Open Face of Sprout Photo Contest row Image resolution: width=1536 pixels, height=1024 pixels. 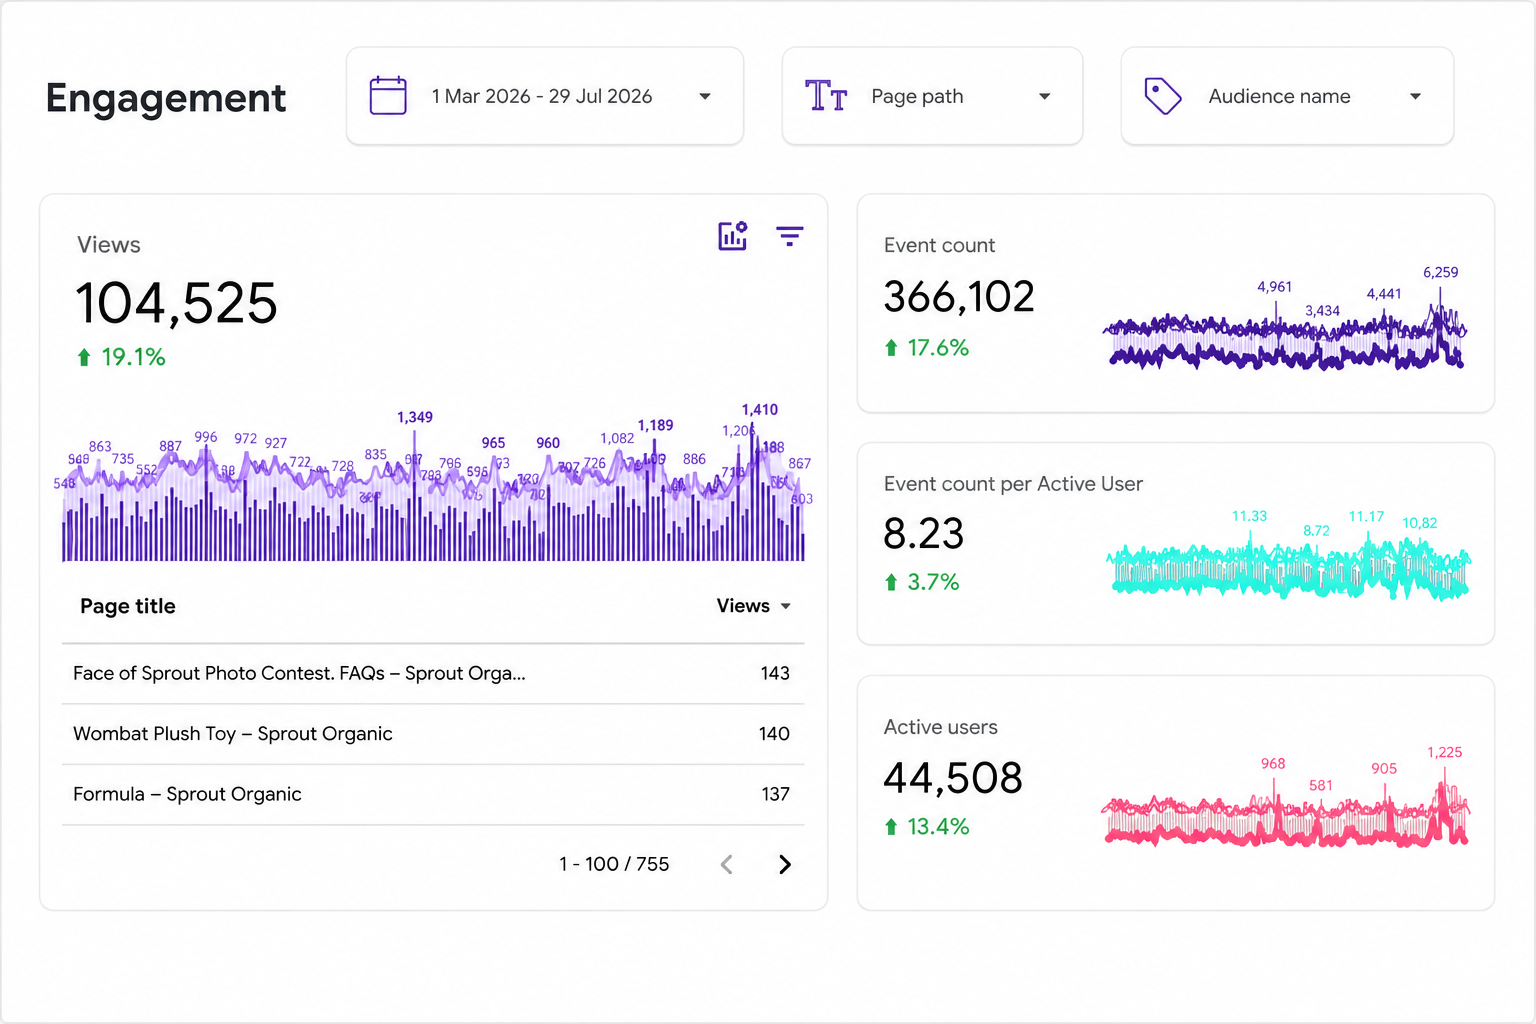(433, 674)
